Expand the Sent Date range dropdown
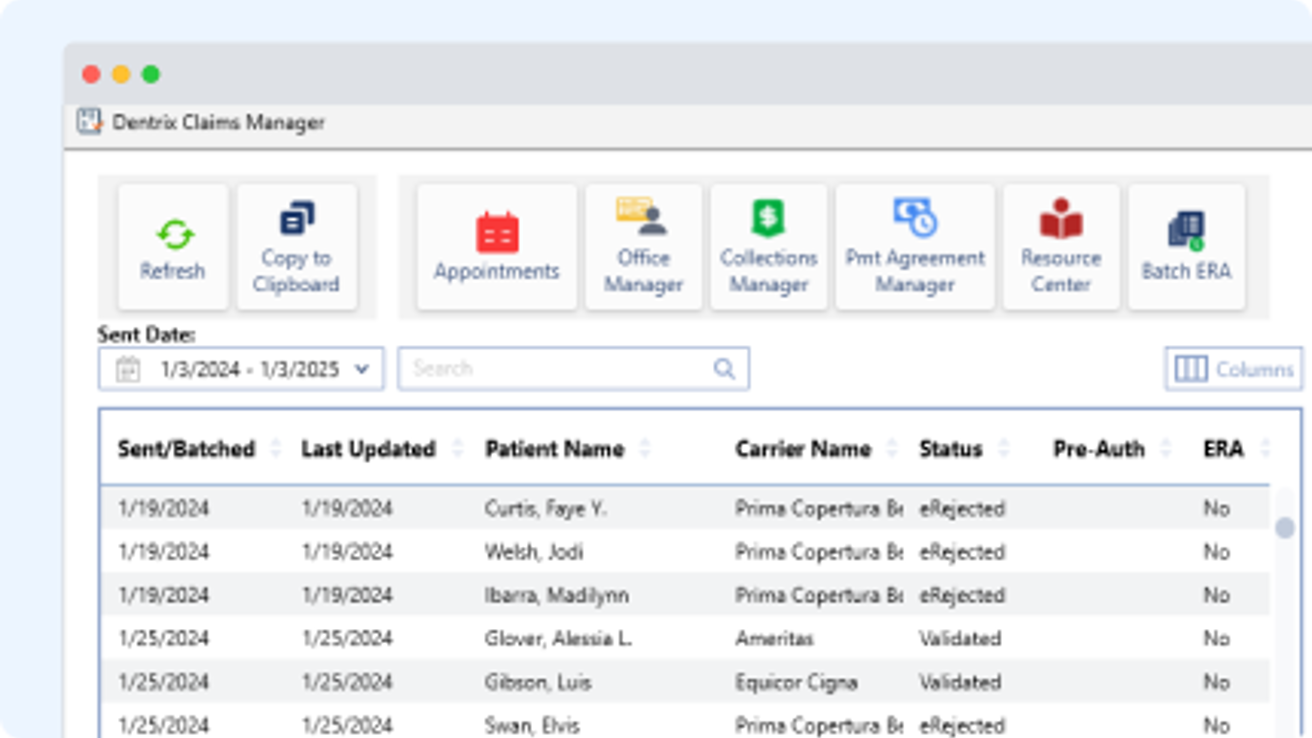The image size is (1312, 738). click(362, 369)
